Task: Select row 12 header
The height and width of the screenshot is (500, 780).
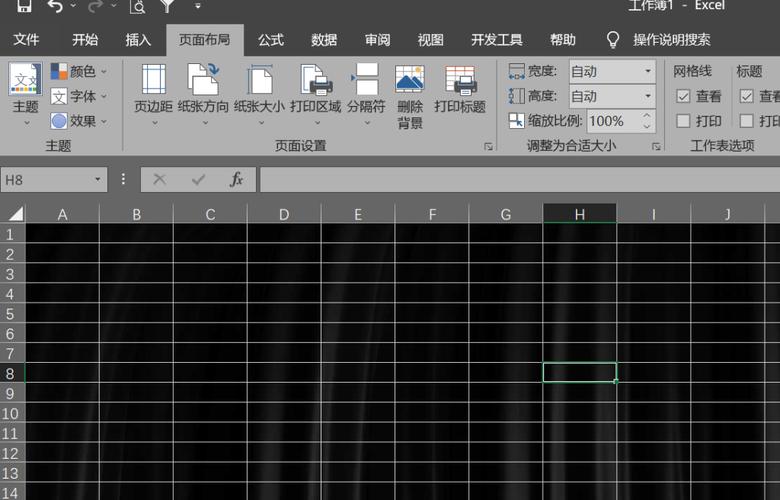Action: point(12,453)
